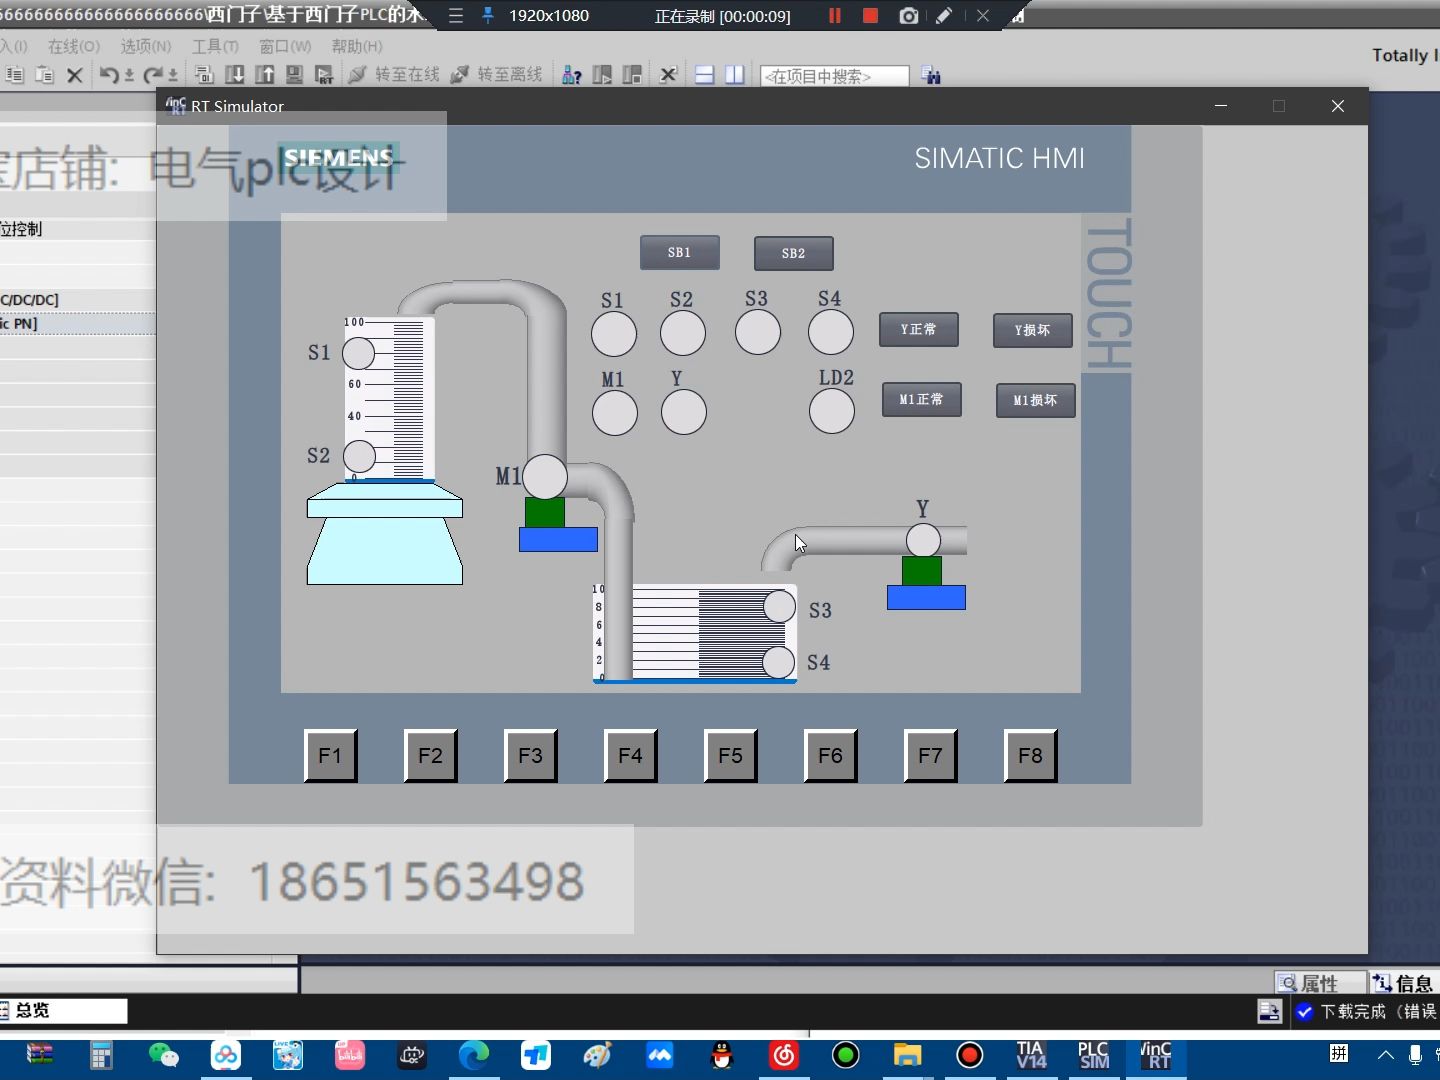Image resolution: width=1440 pixels, height=1080 pixels.
Task: Click the recorder pencil annotate icon
Action: tap(944, 15)
